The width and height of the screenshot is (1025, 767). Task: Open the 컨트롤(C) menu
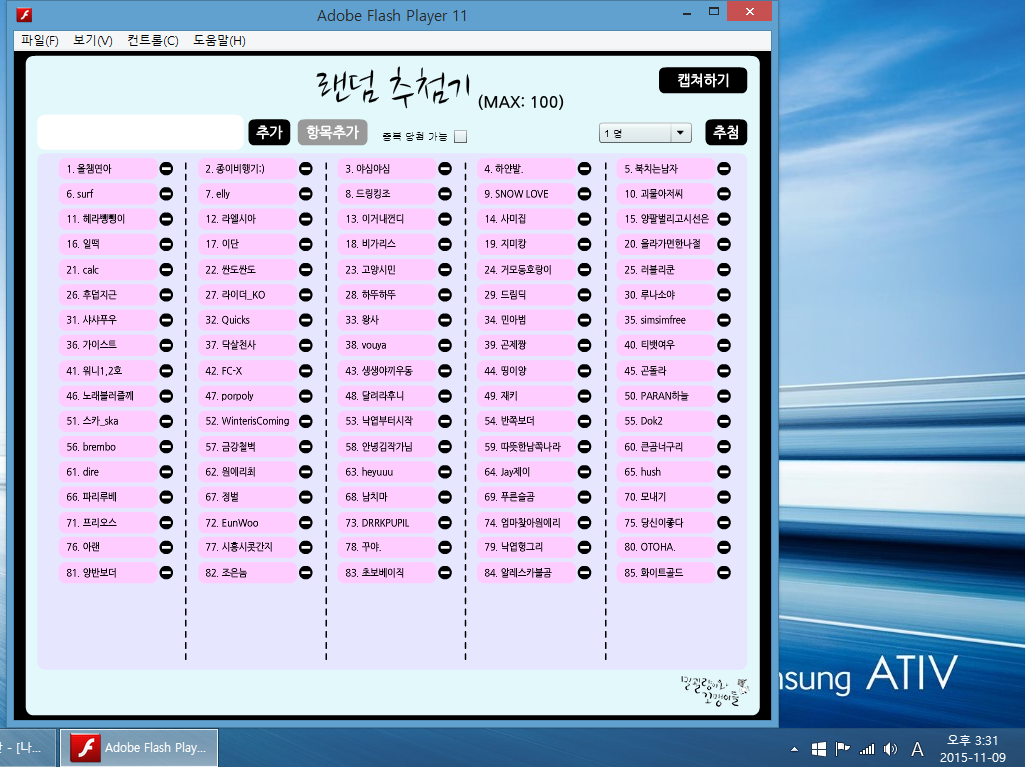coord(153,41)
